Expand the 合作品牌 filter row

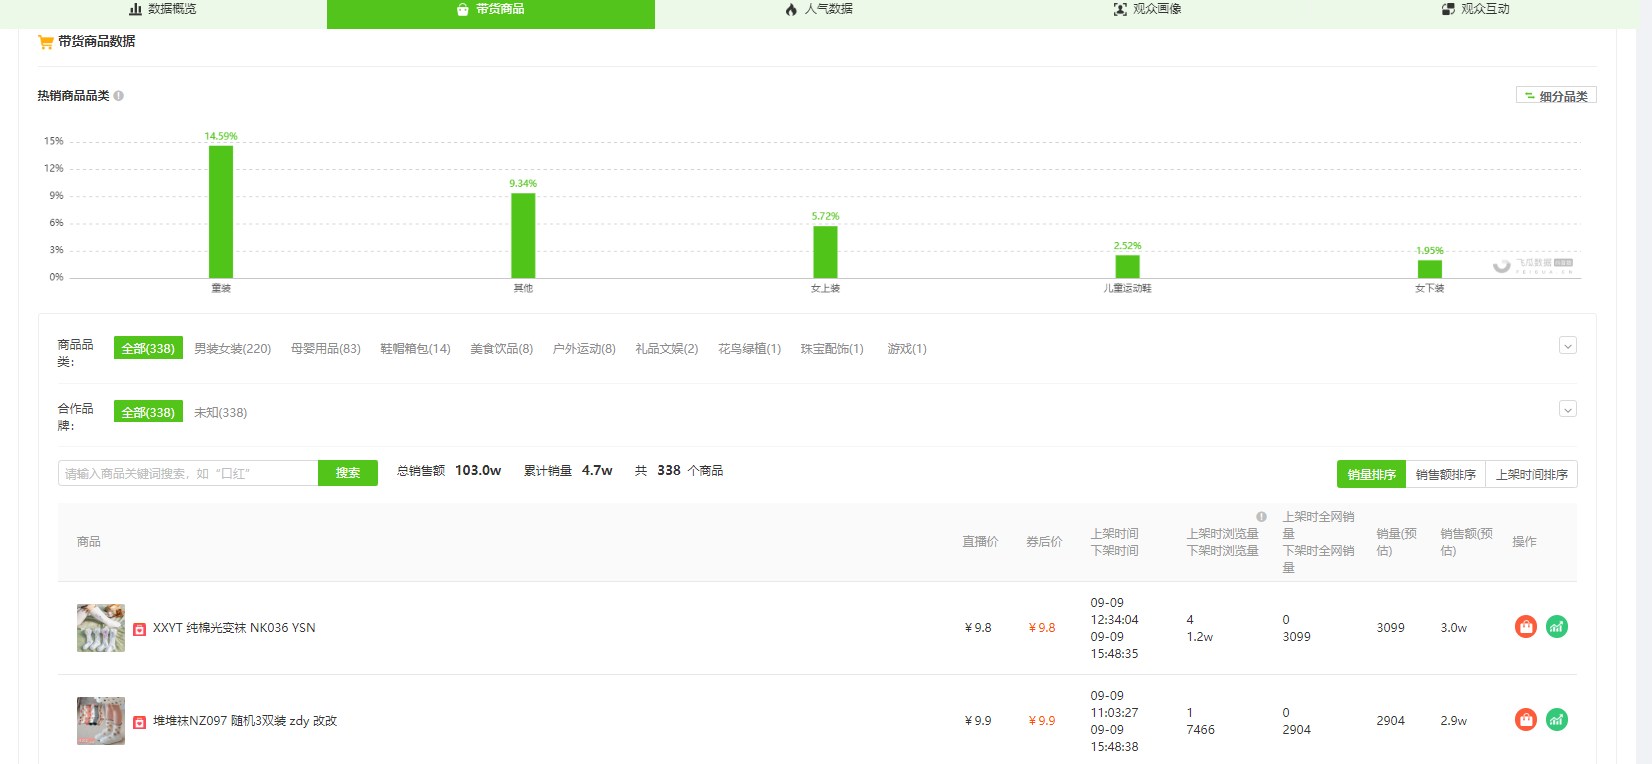coord(1567,409)
